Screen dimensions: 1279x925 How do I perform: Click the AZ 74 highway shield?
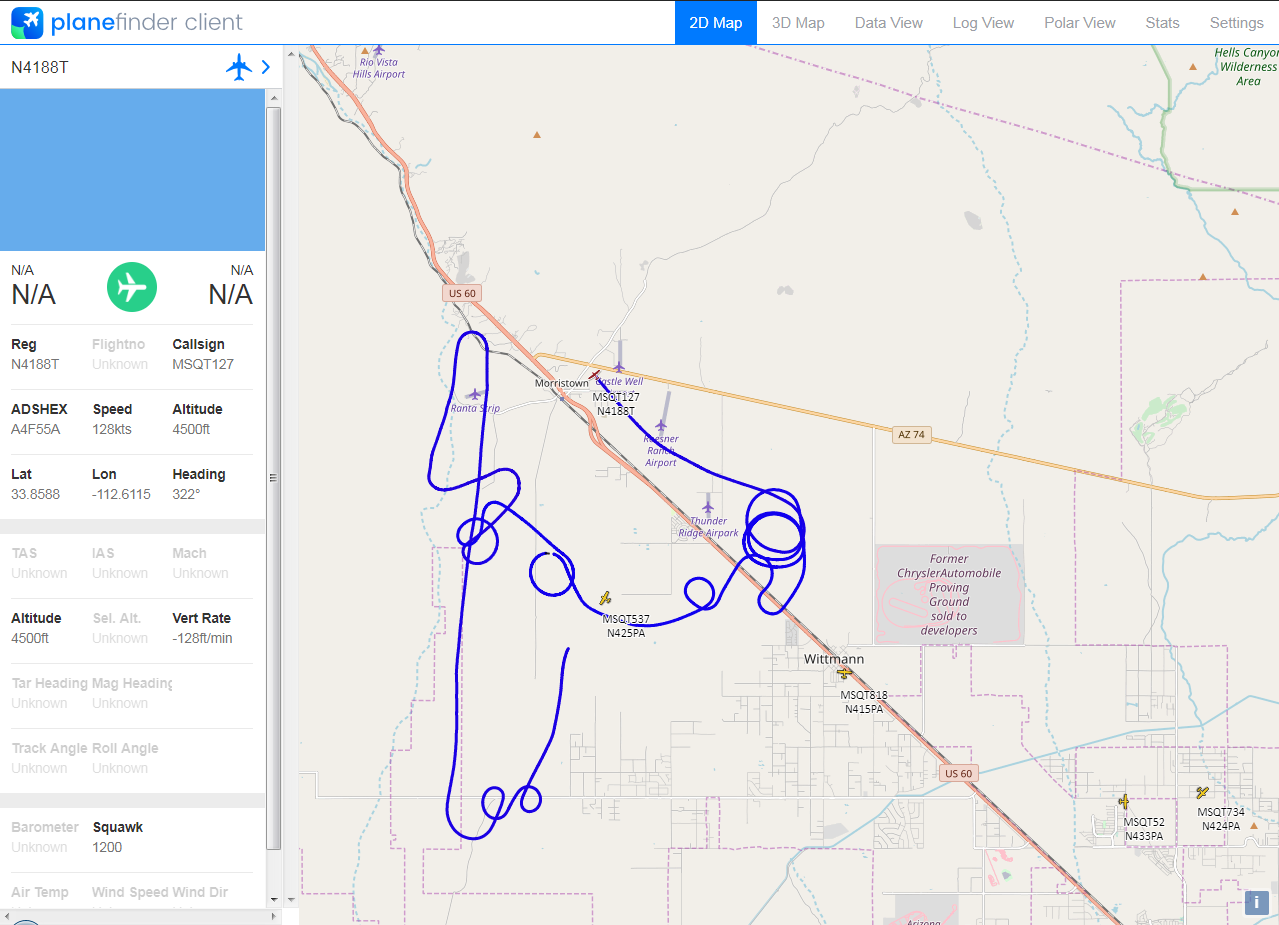click(x=911, y=433)
